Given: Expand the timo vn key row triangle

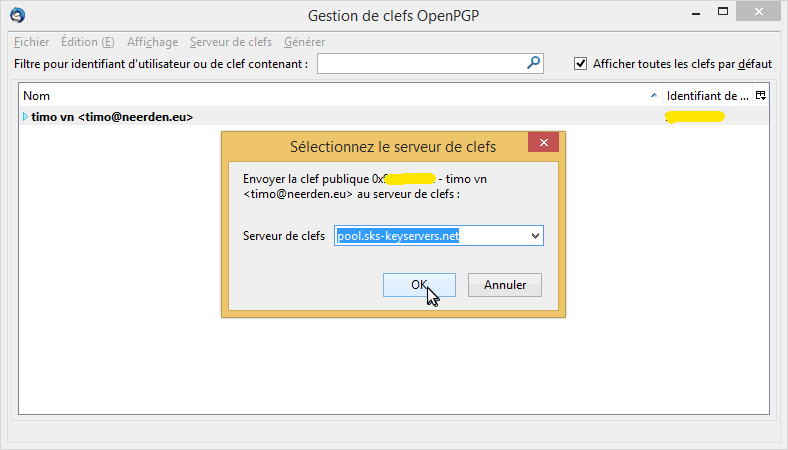Looking at the screenshot, I should pyautogui.click(x=25, y=117).
